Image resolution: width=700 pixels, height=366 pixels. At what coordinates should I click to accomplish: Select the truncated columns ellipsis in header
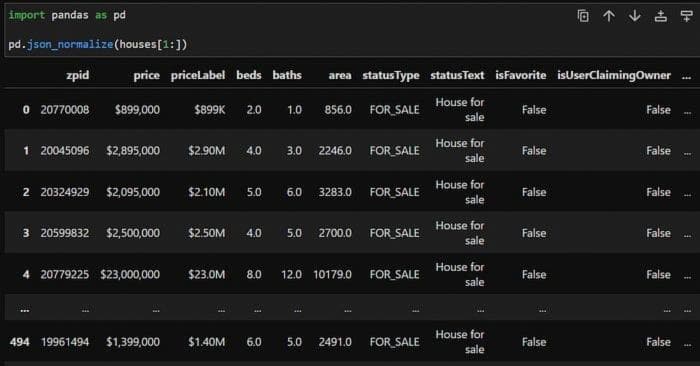click(687, 76)
